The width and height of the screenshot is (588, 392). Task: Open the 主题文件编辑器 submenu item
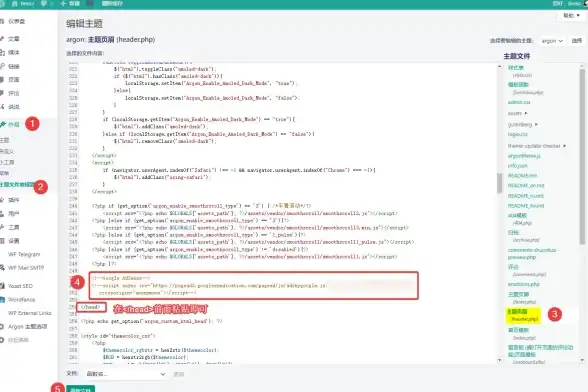pos(17,185)
